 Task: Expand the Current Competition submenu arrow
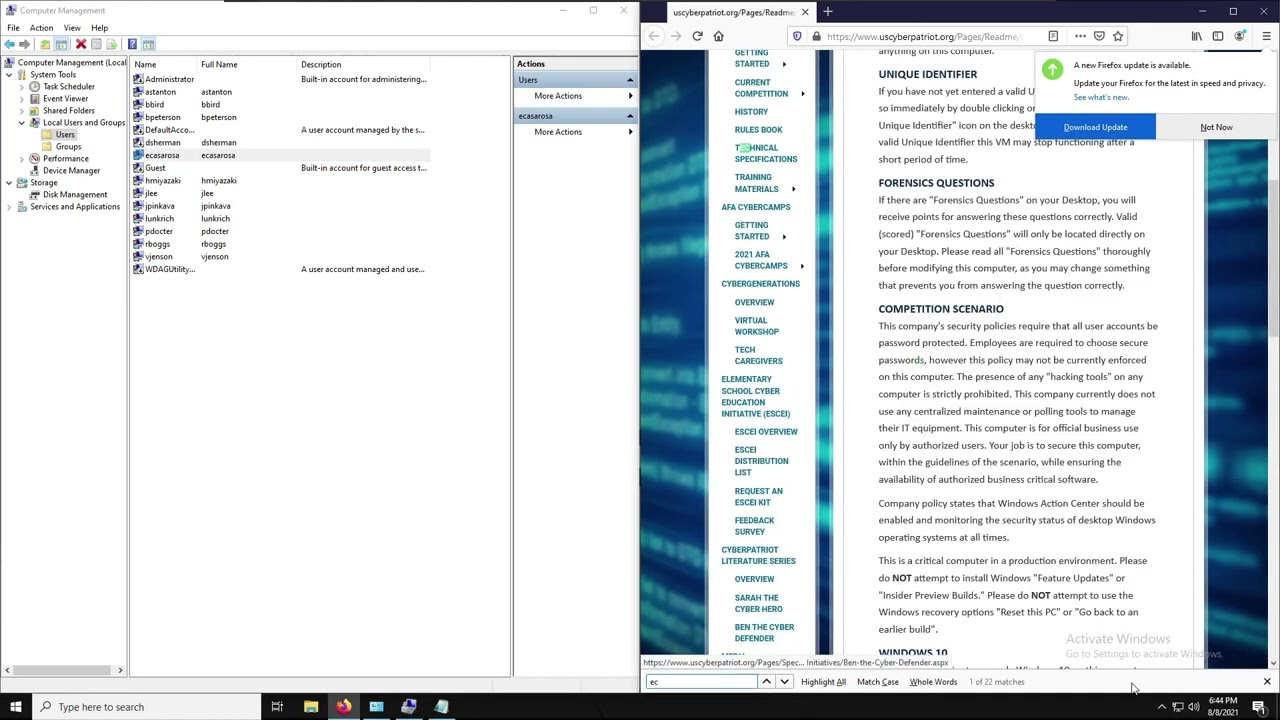(802, 94)
